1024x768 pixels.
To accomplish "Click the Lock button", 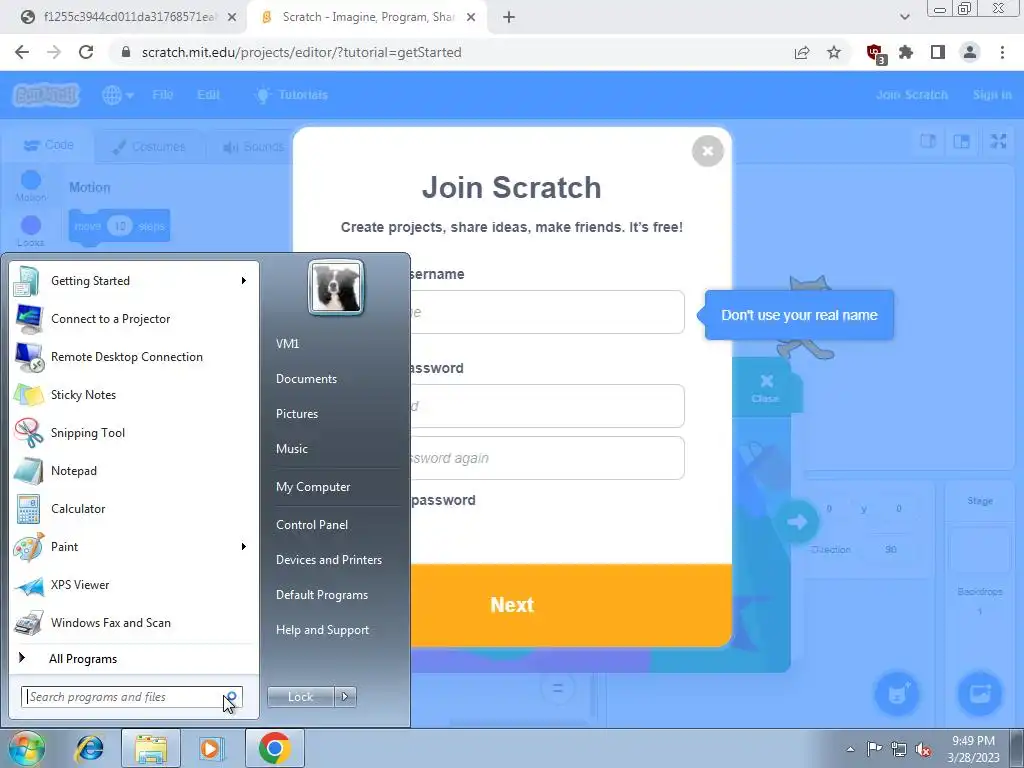I will (x=300, y=697).
